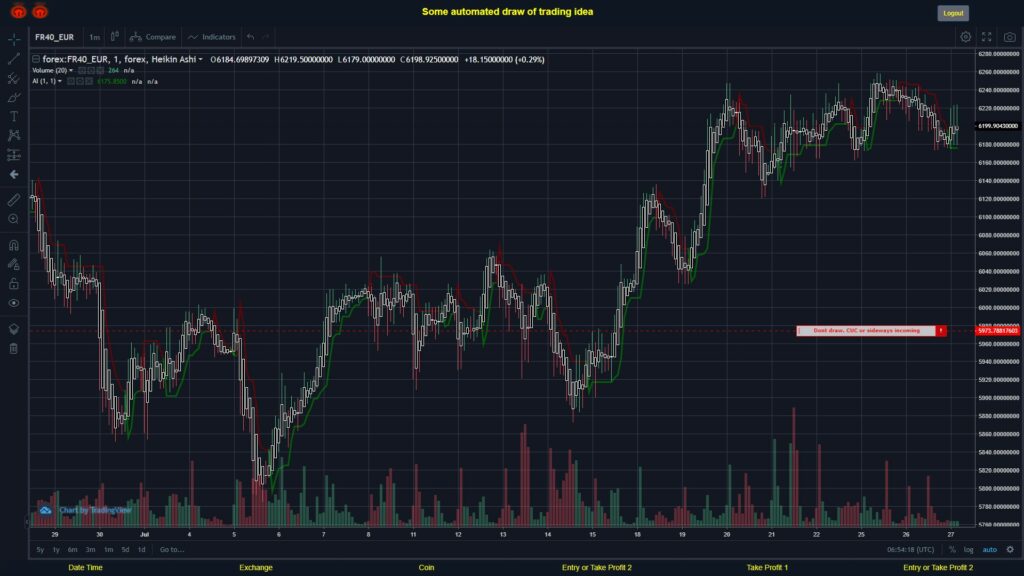1024x576 pixels.
Task: Click the trash remove drawings icon
Action: pos(14,349)
